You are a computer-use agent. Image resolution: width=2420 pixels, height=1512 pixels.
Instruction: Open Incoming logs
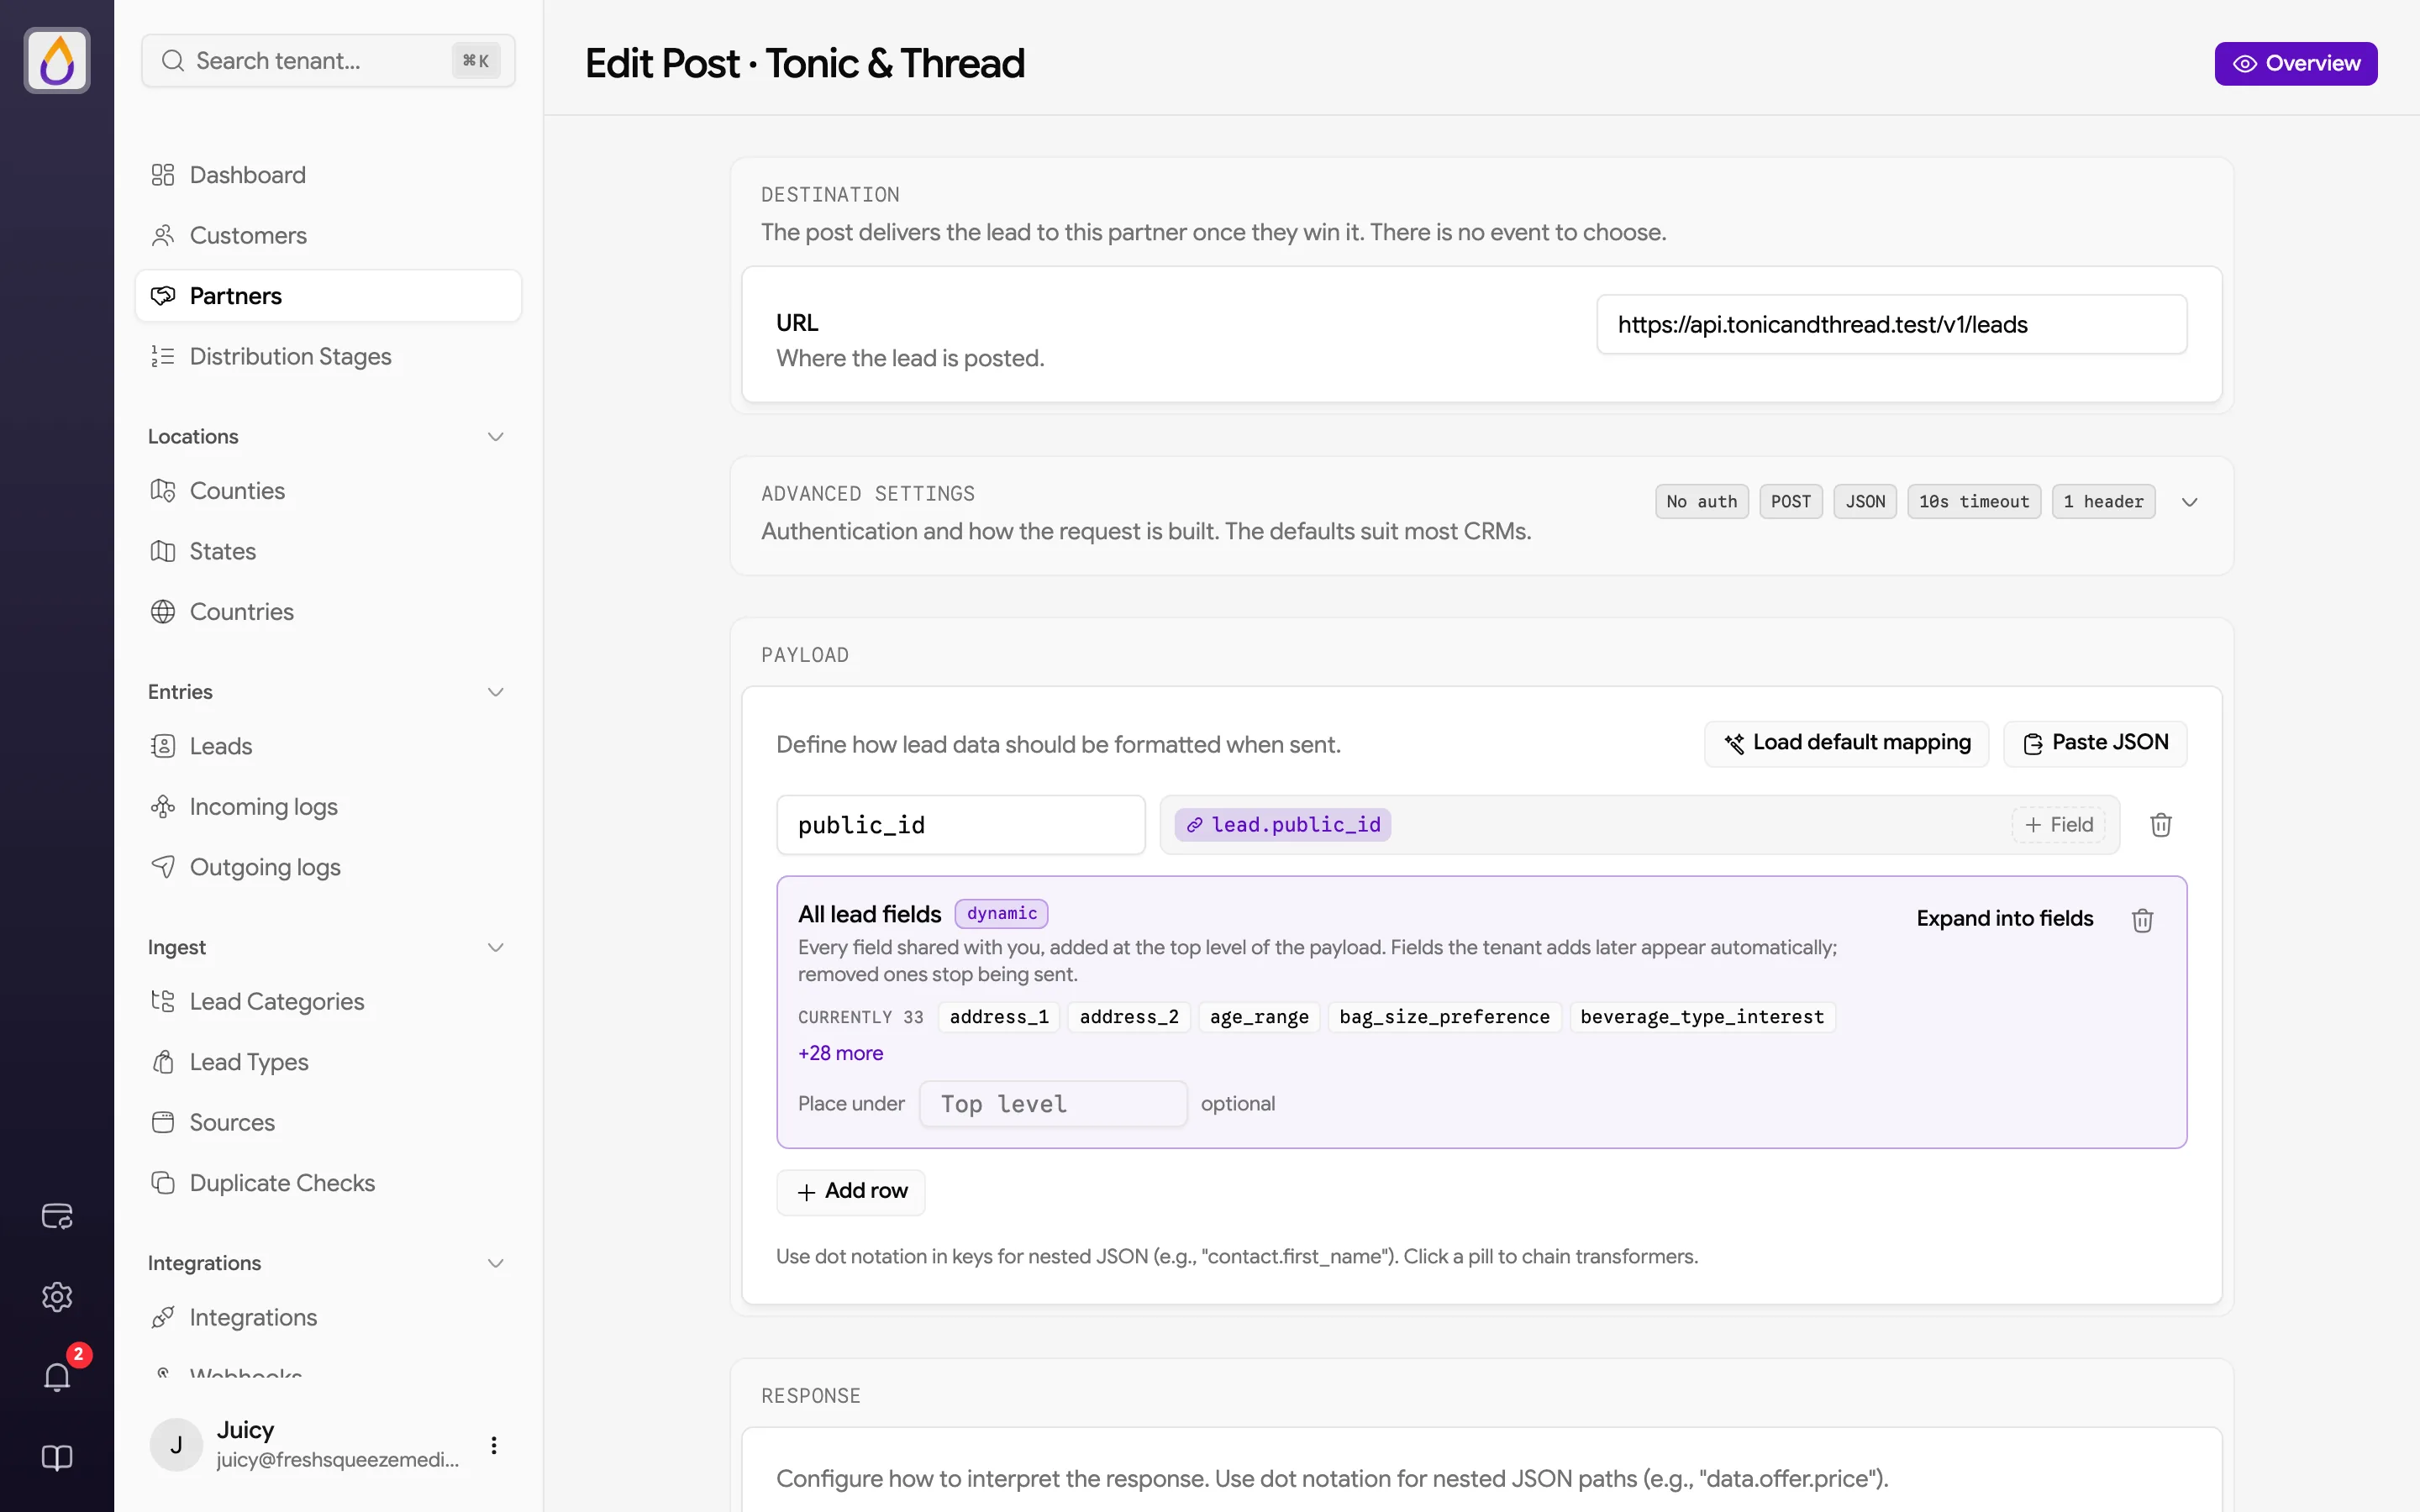tap(328, 807)
